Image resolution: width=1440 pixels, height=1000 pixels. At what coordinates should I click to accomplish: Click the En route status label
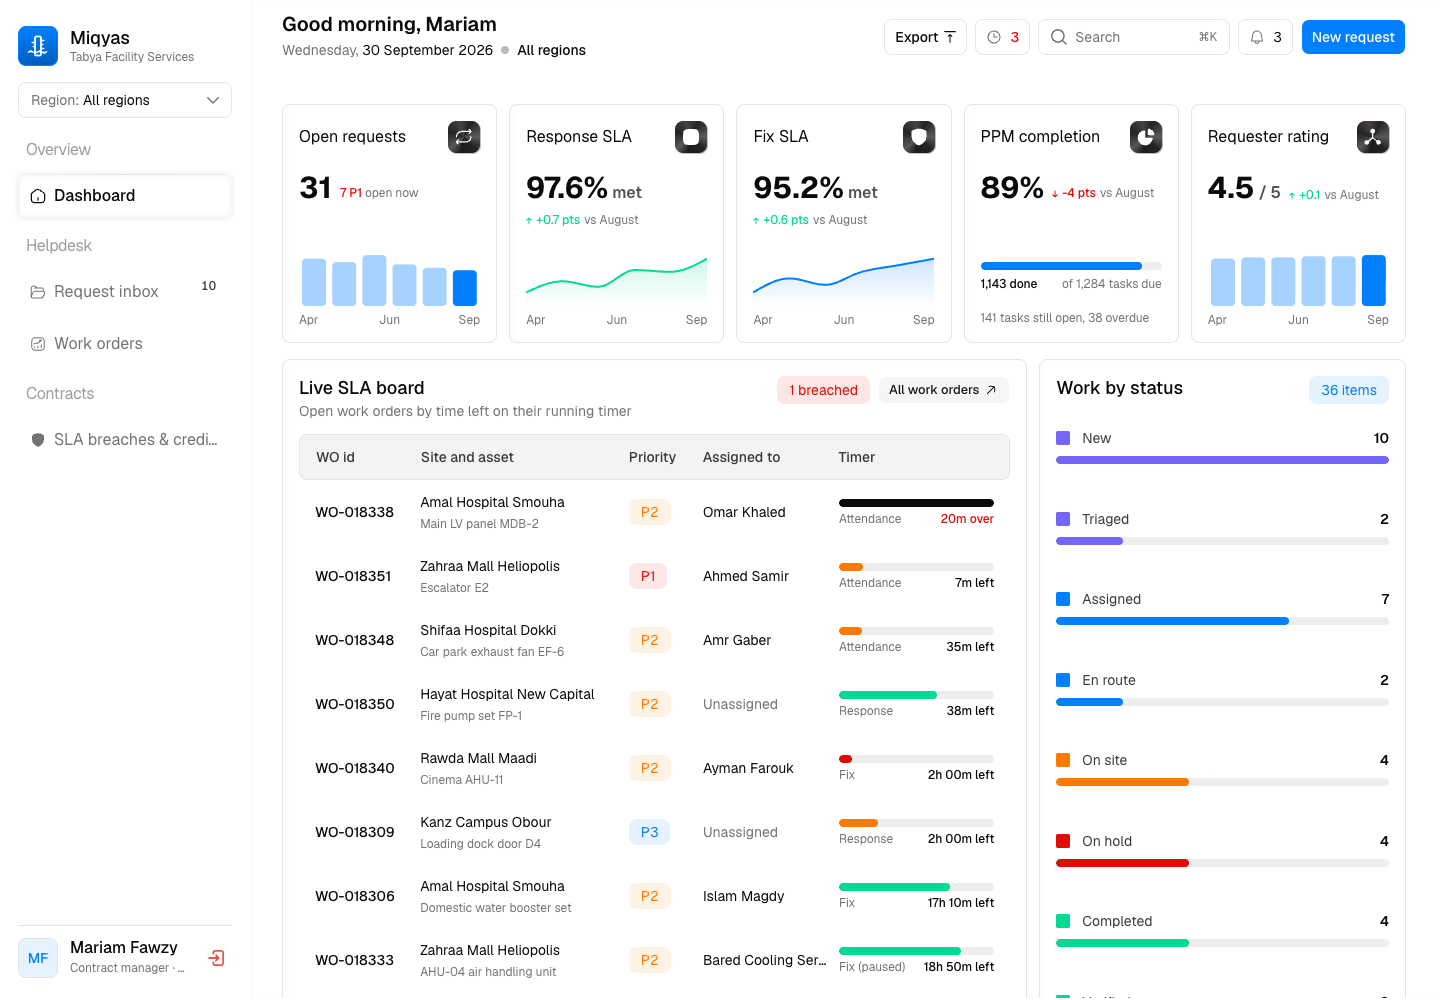pos(1109,680)
